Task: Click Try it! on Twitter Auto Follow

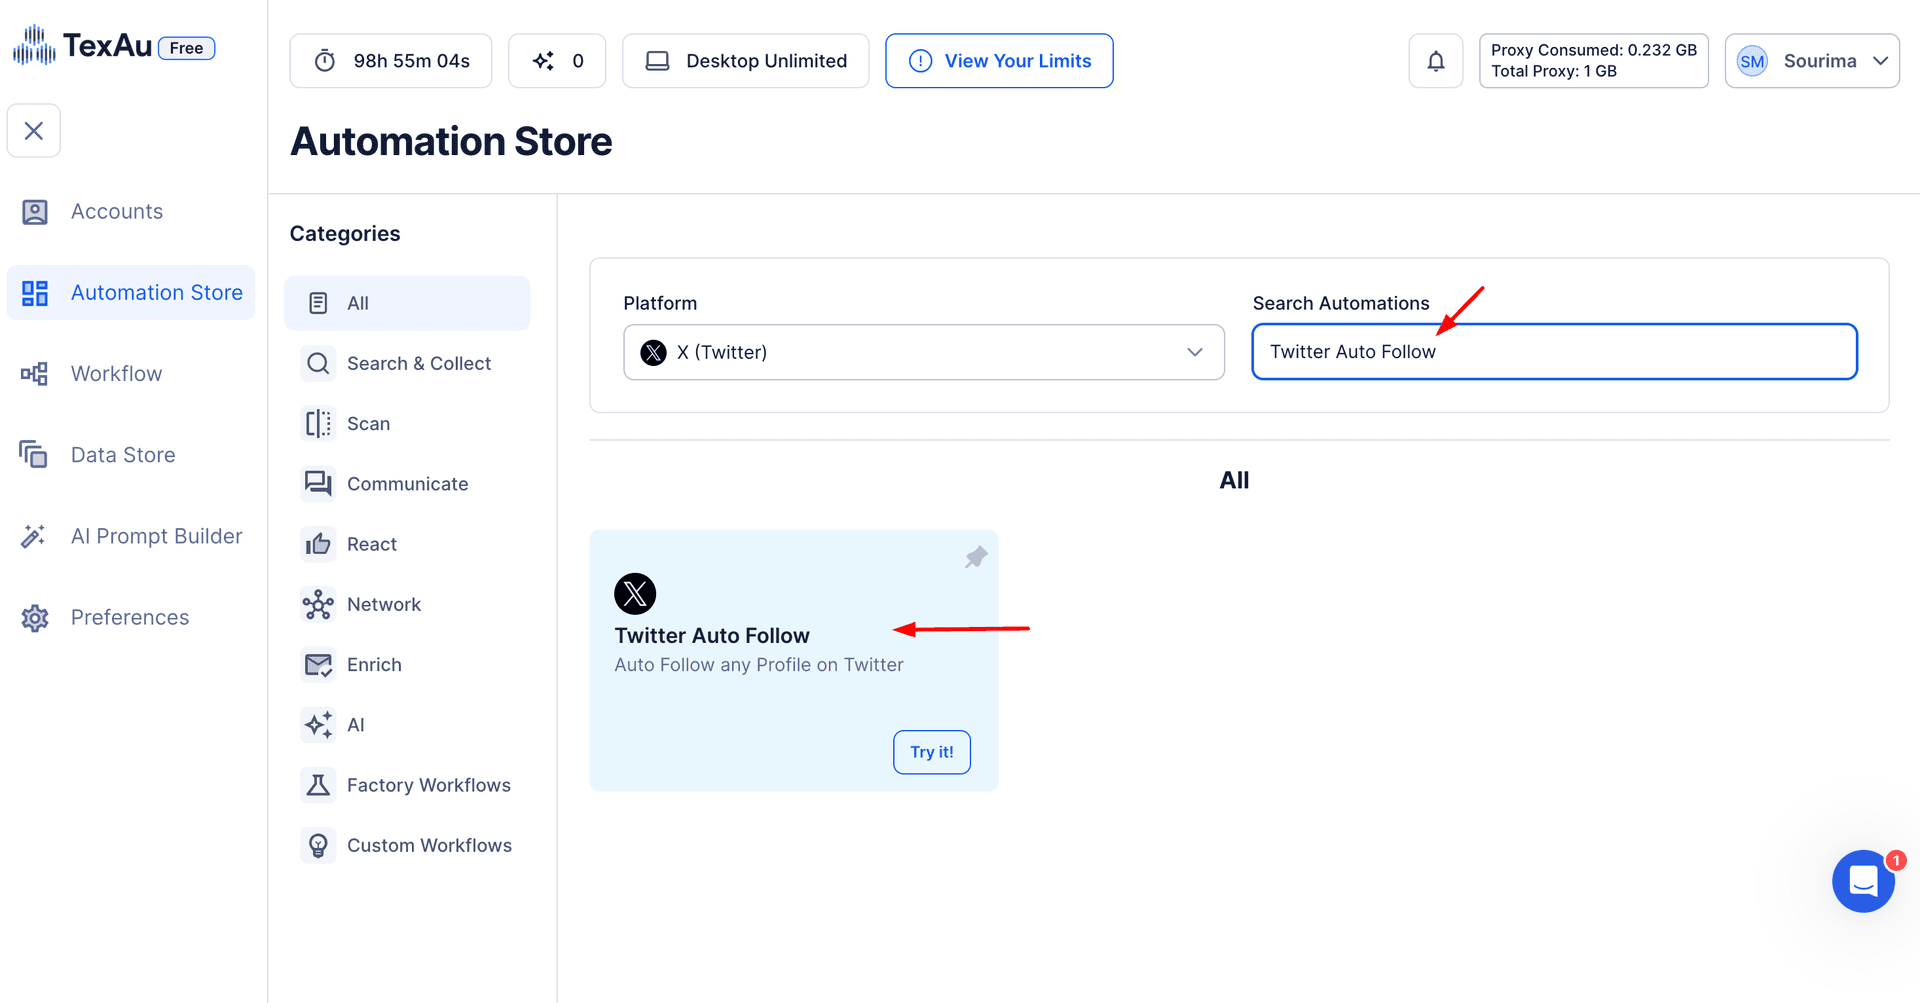Action: coord(931,751)
